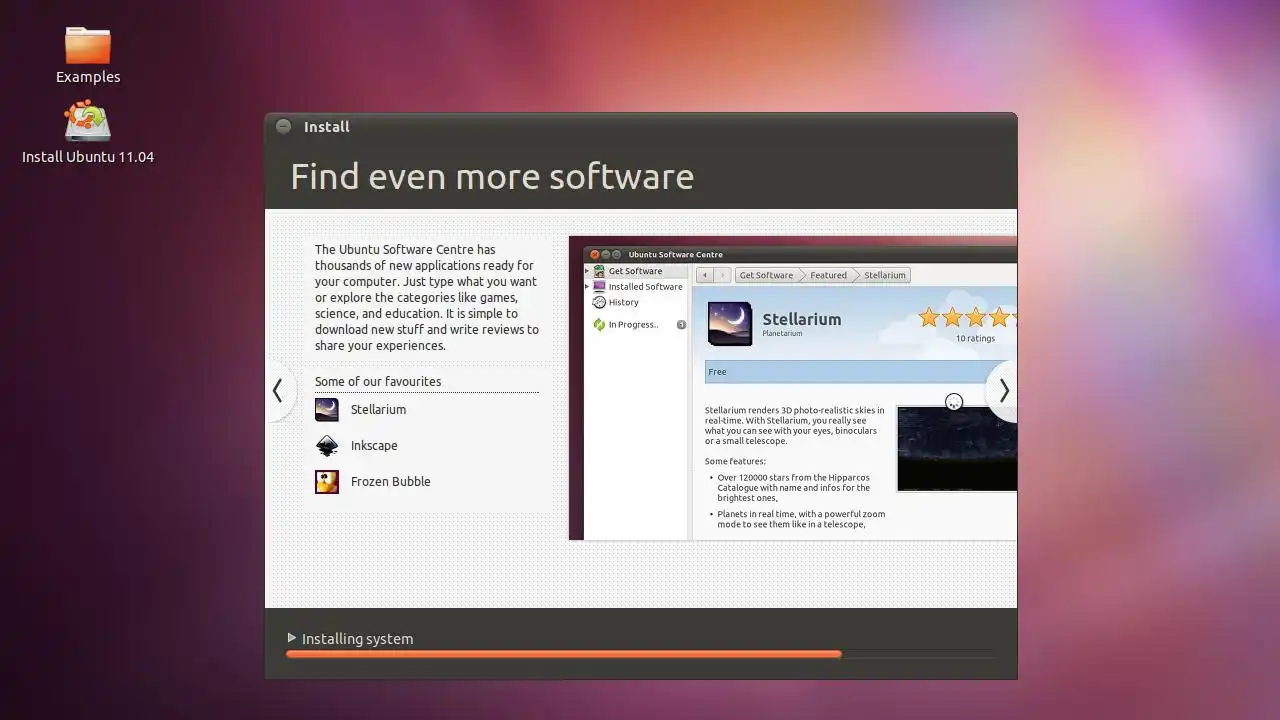
Task: Click the Frozen Bubble icon in favourites
Action: tap(327, 482)
